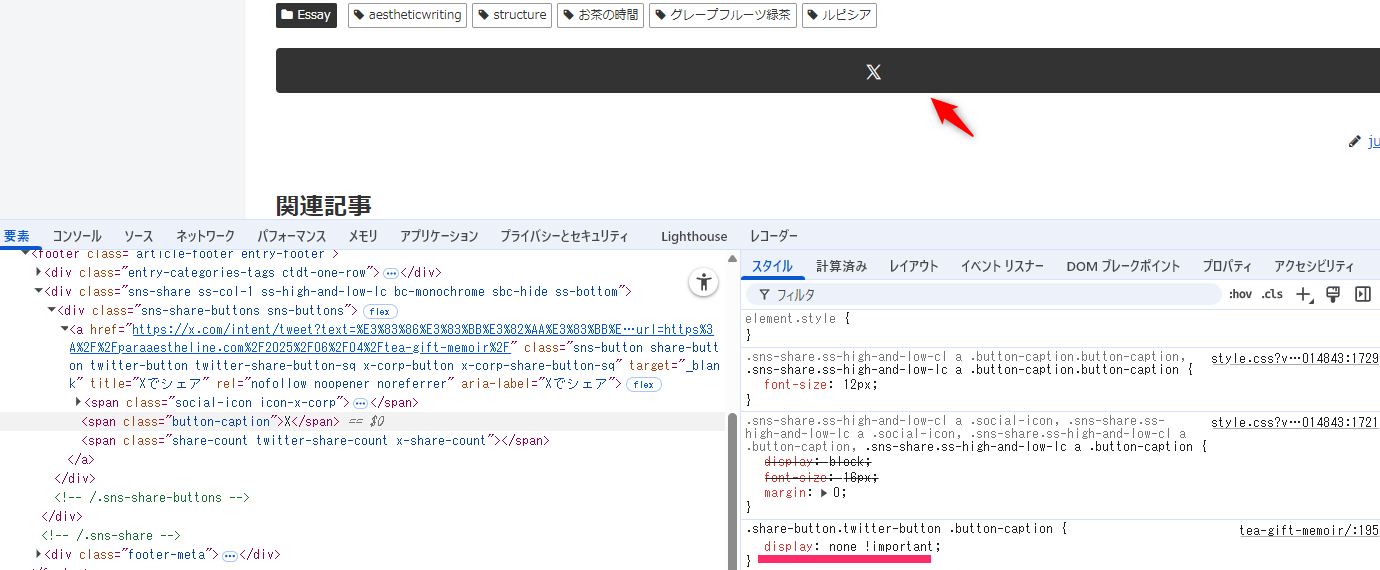
Task: Click the accessibility tree toggle icon
Action: pyautogui.click(x=704, y=282)
